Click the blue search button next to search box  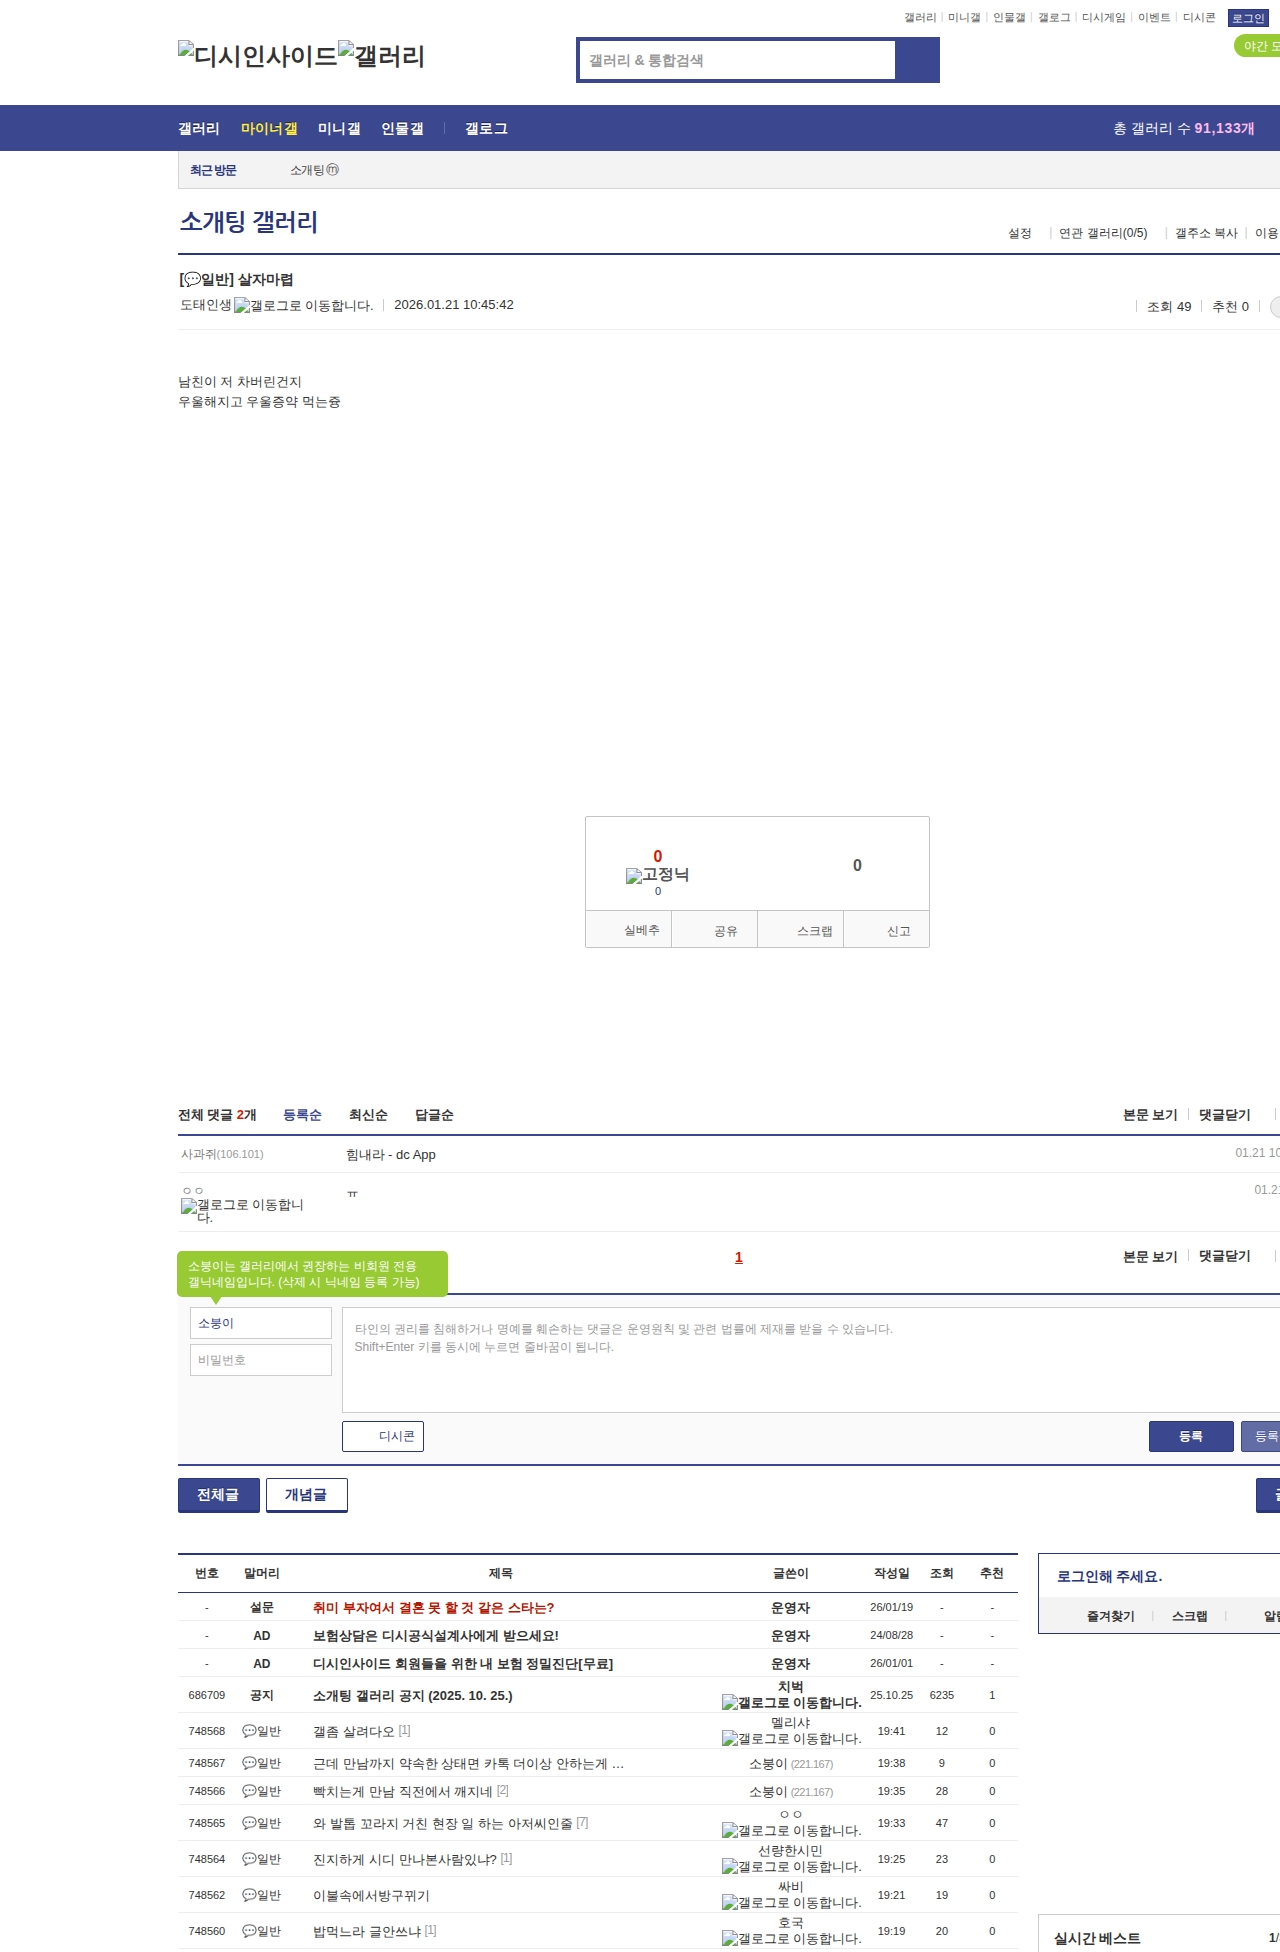(x=917, y=60)
